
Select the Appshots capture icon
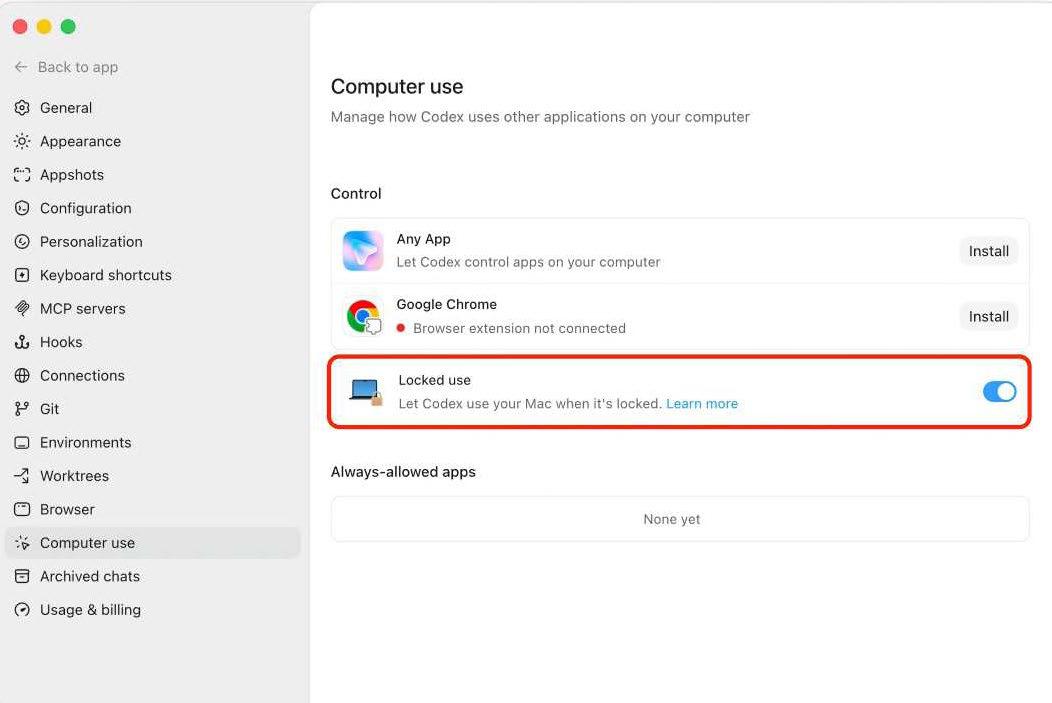pyautogui.click(x=22, y=174)
